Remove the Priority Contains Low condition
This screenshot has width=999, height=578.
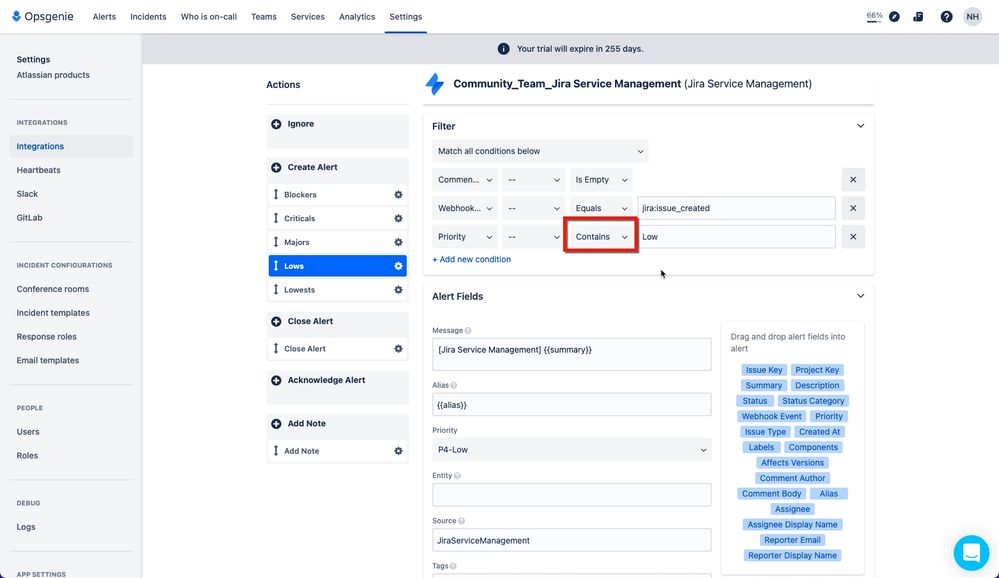coord(853,236)
